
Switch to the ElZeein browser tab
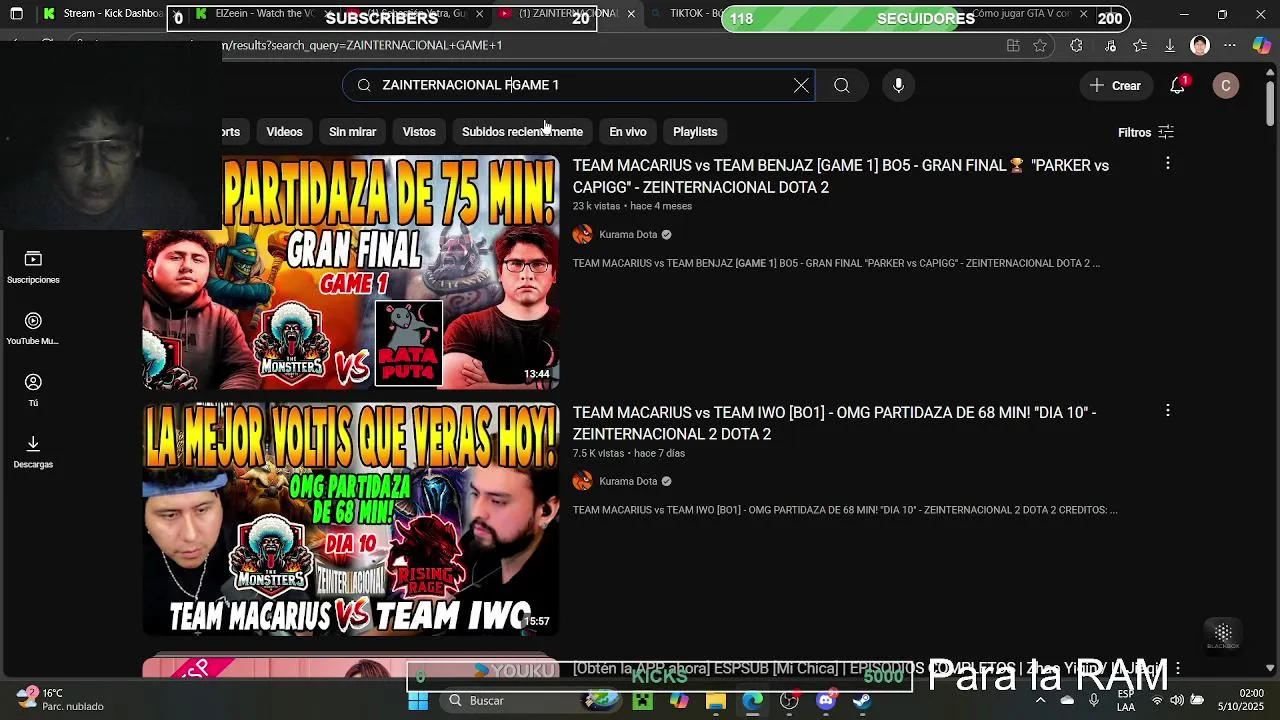tap(265, 14)
